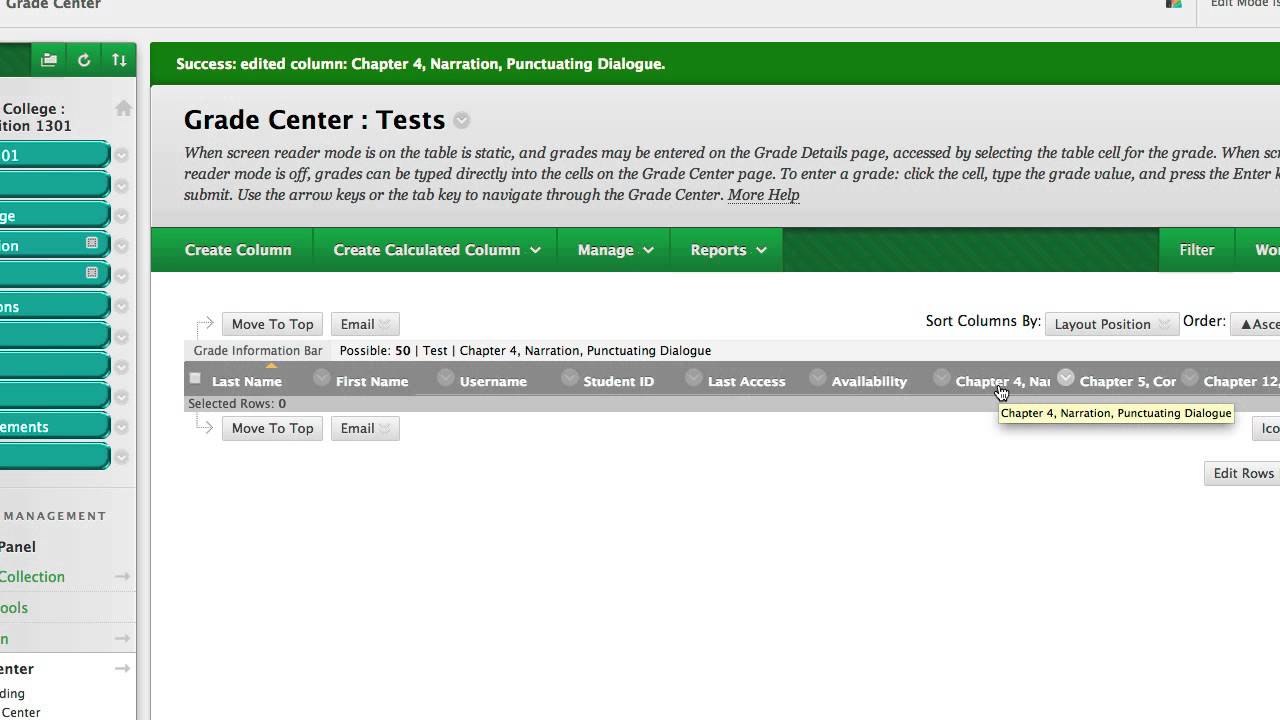The width and height of the screenshot is (1280, 720).
Task: Open the Last Name column options chevron
Action: [x=321, y=377]
